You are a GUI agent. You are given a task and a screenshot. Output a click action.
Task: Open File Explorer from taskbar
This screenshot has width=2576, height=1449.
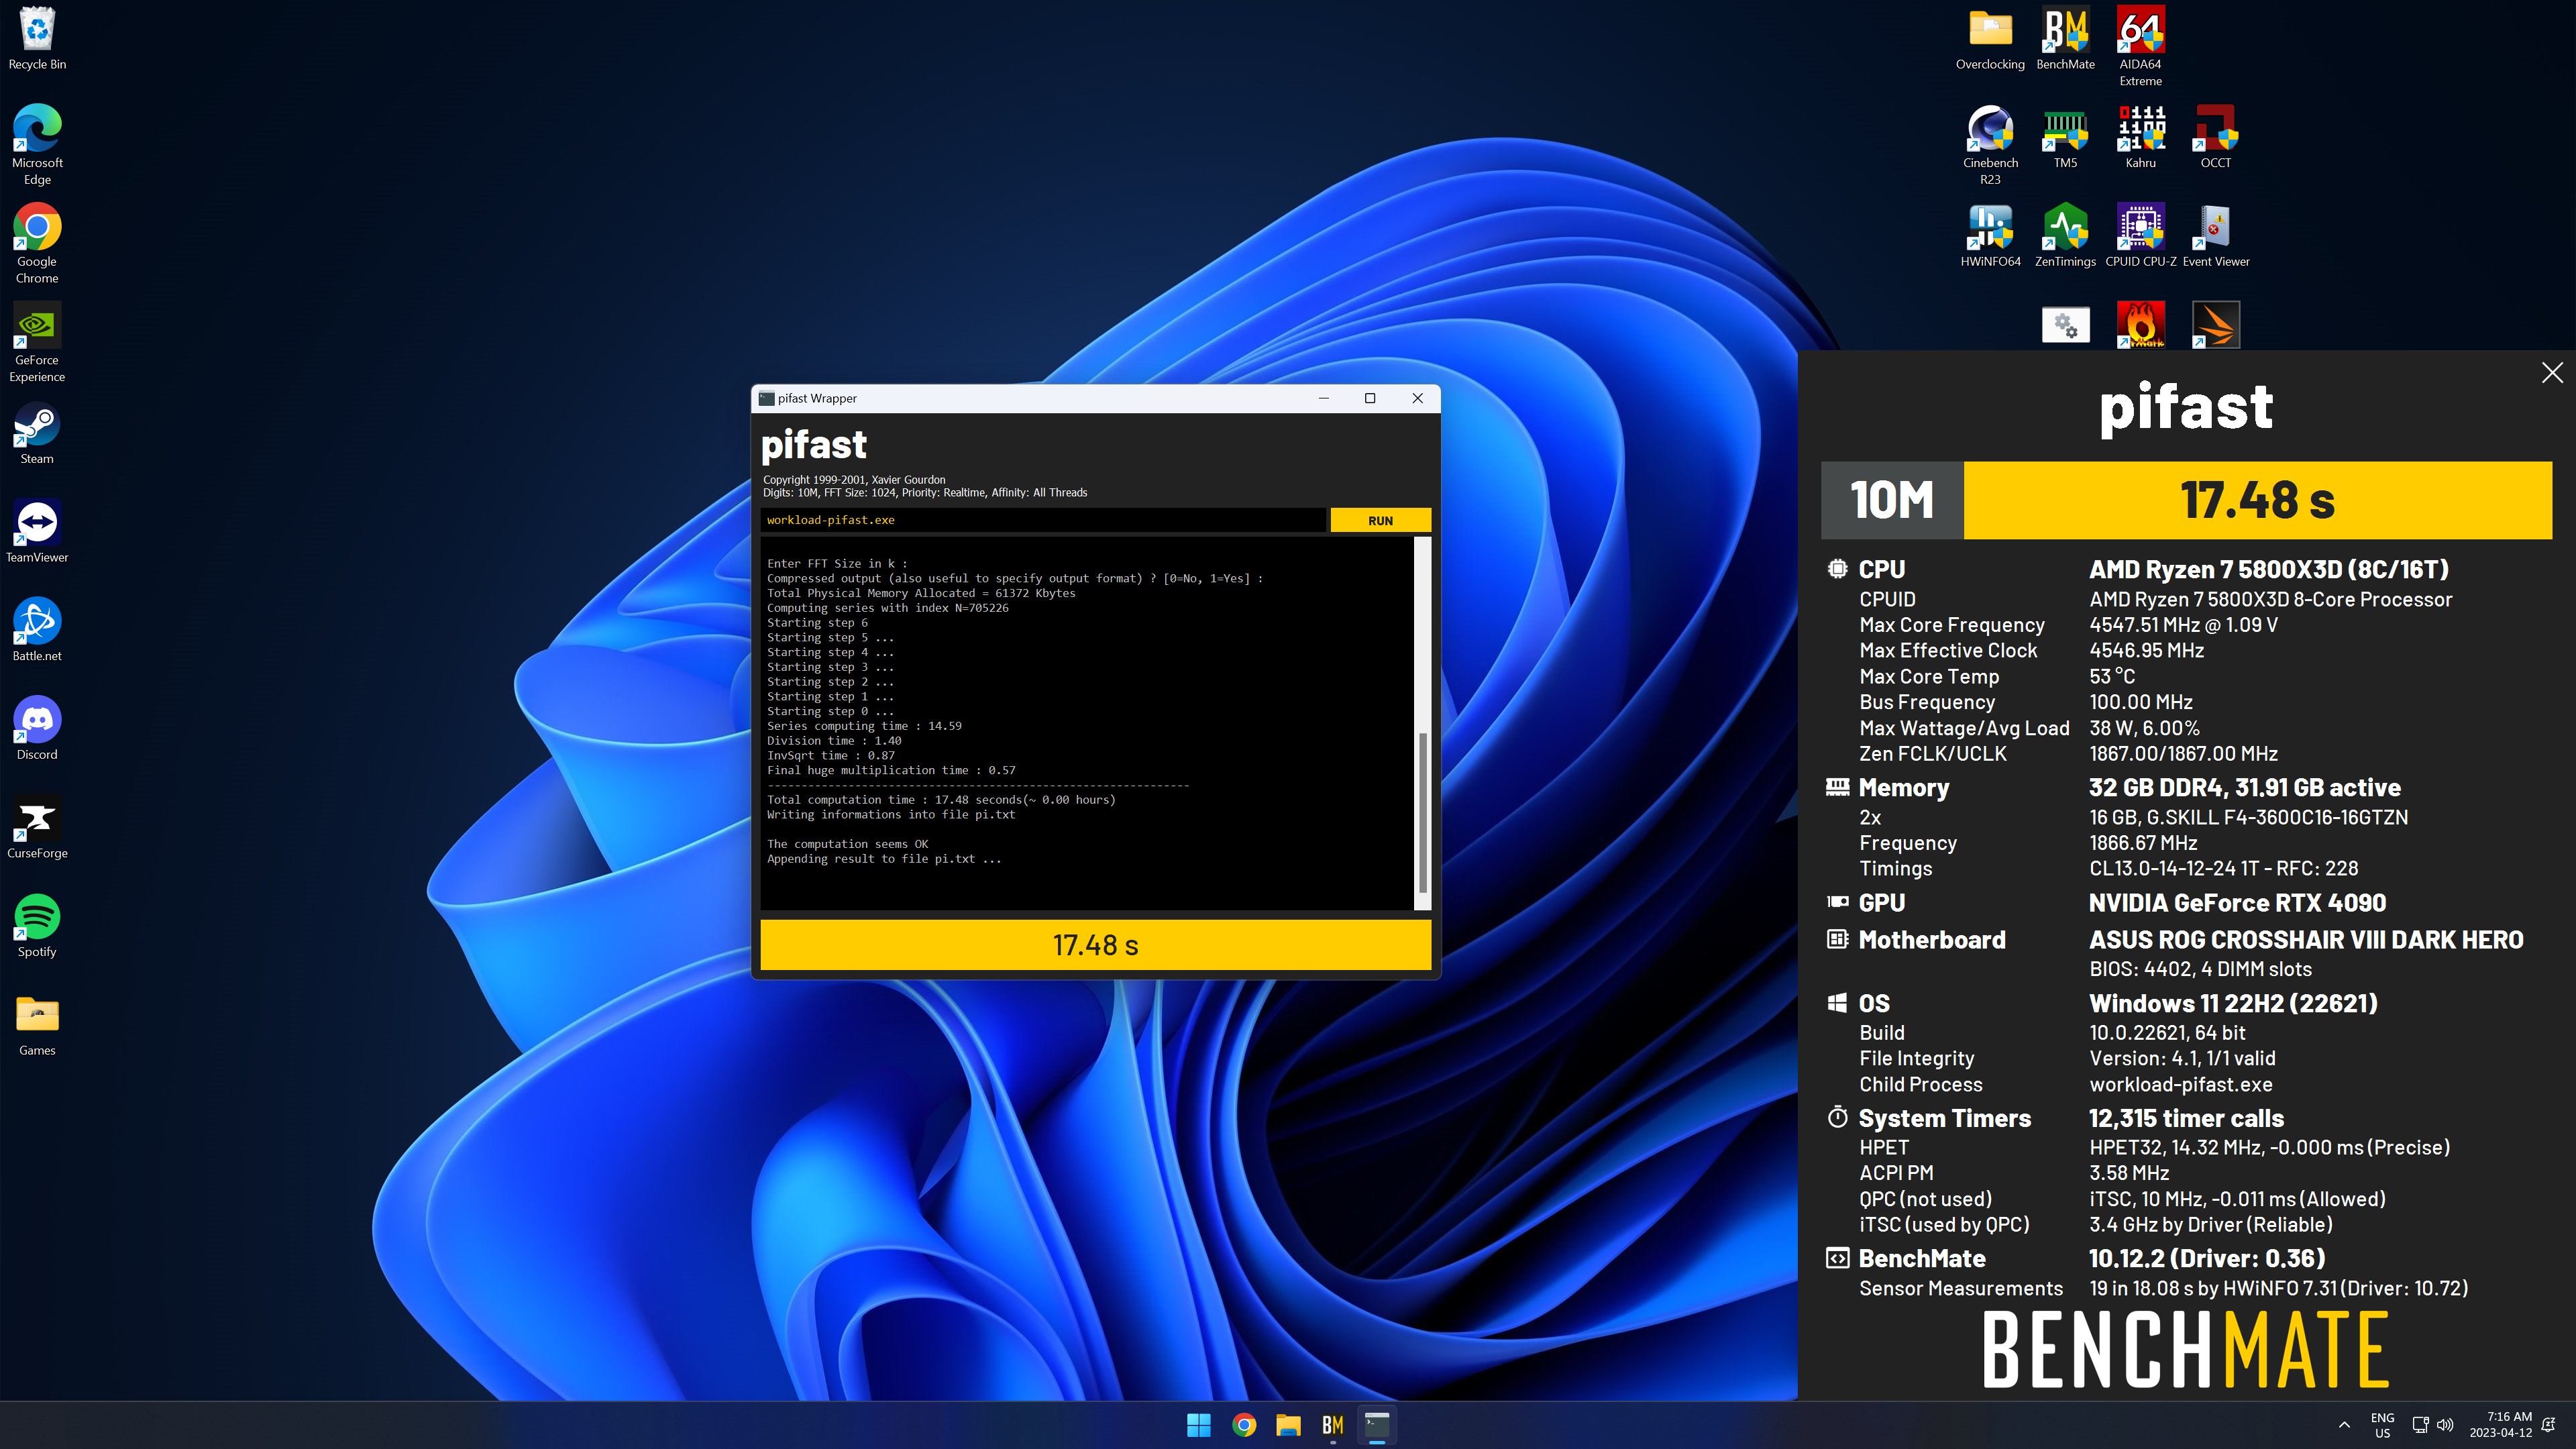coord(1288,1425)
